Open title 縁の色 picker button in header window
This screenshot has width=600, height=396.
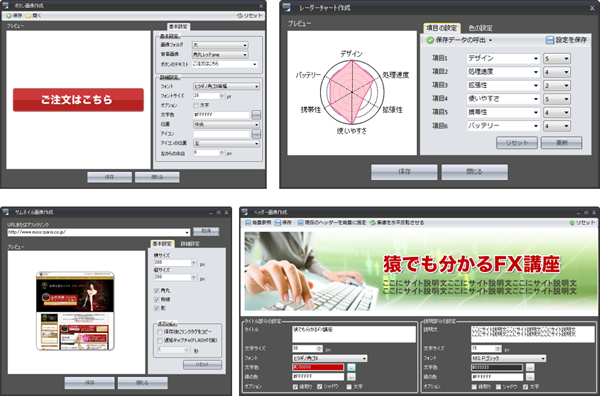pos(351,377)
